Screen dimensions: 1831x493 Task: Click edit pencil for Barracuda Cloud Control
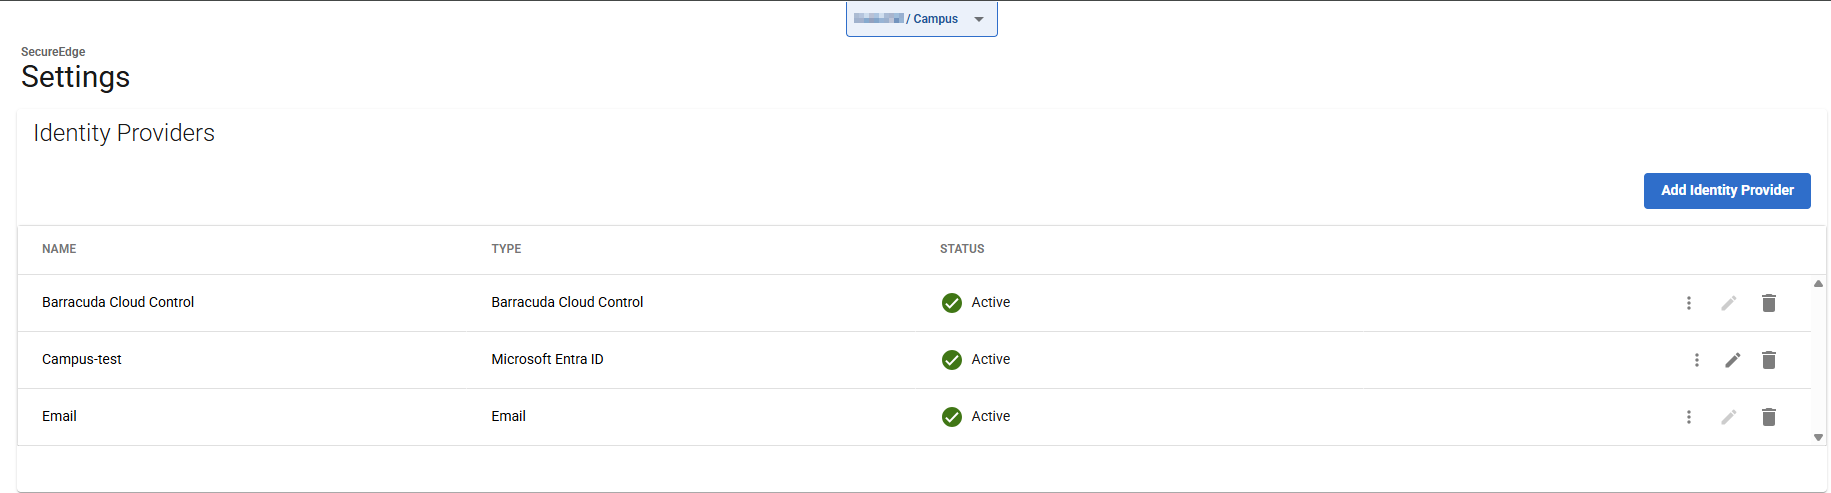[x=1729, y=303]
